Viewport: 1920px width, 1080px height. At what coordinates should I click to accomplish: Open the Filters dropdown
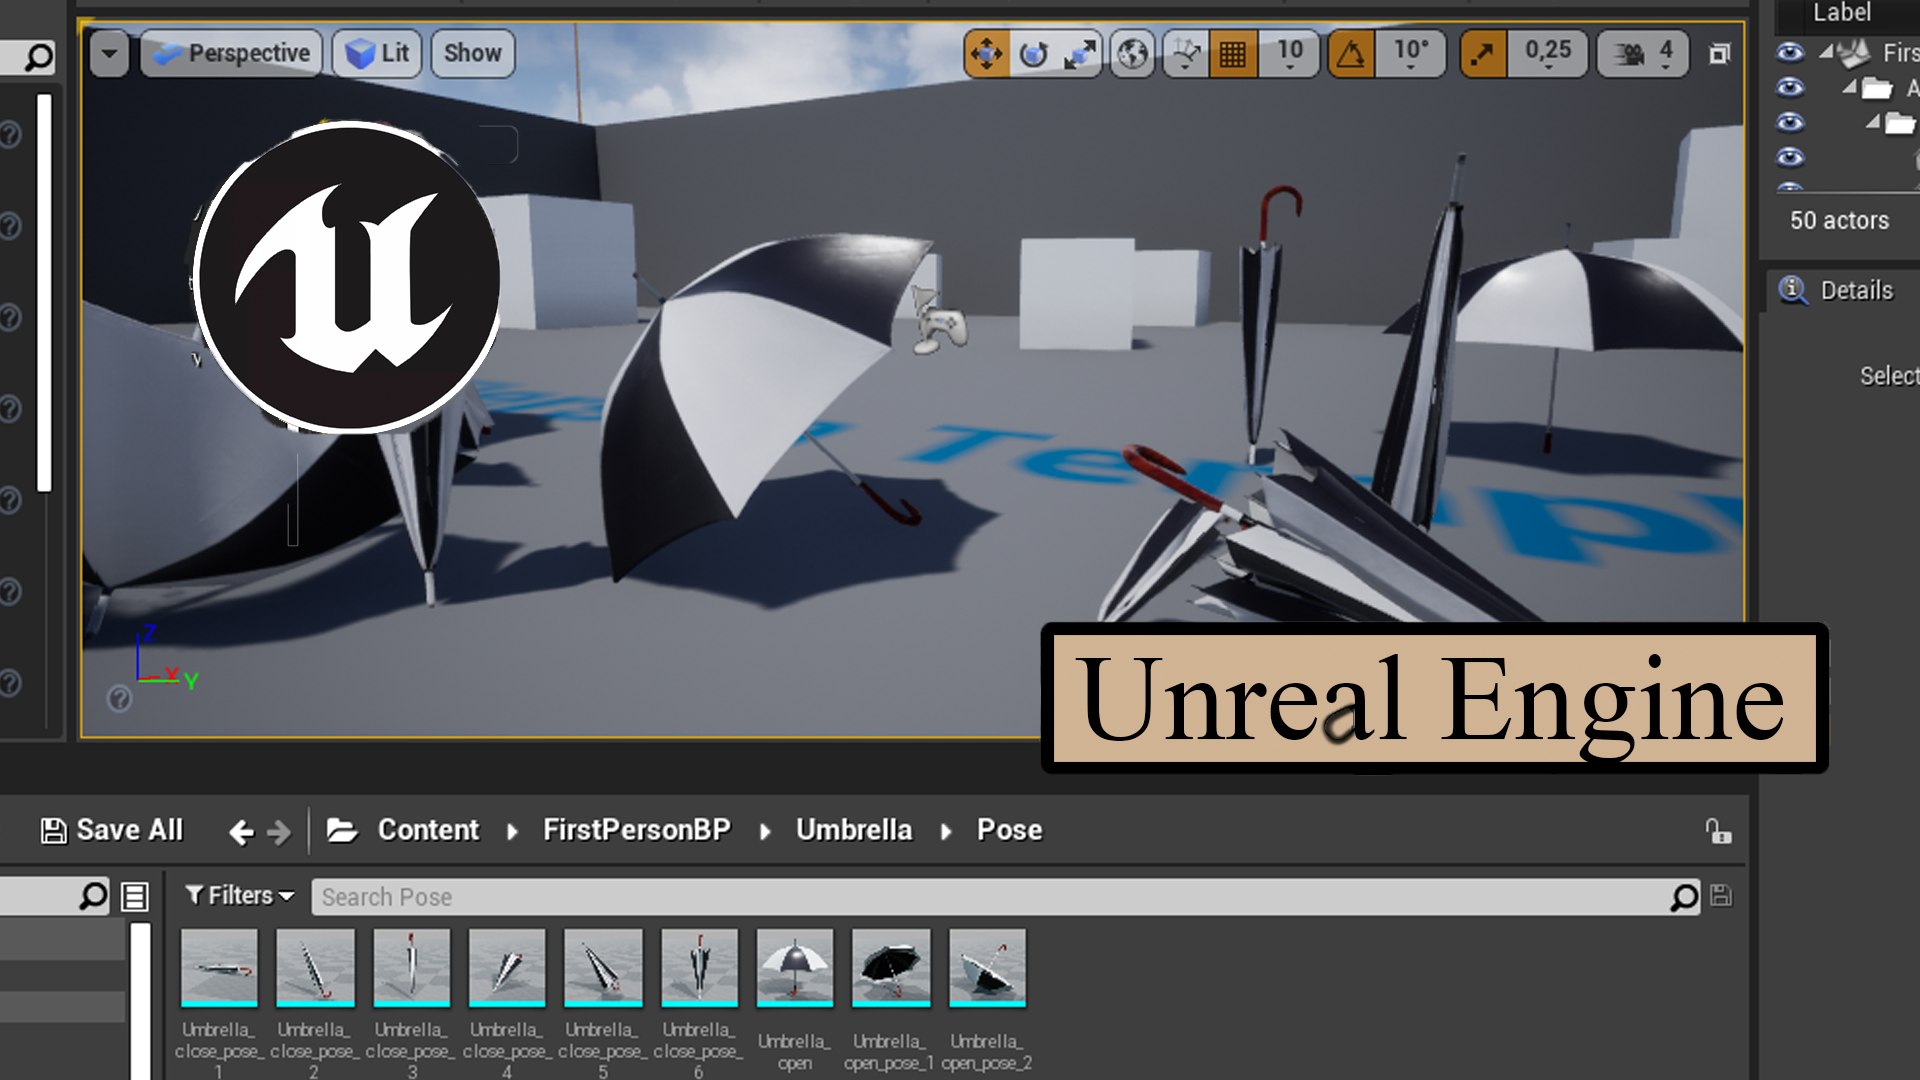pos(239,895)
